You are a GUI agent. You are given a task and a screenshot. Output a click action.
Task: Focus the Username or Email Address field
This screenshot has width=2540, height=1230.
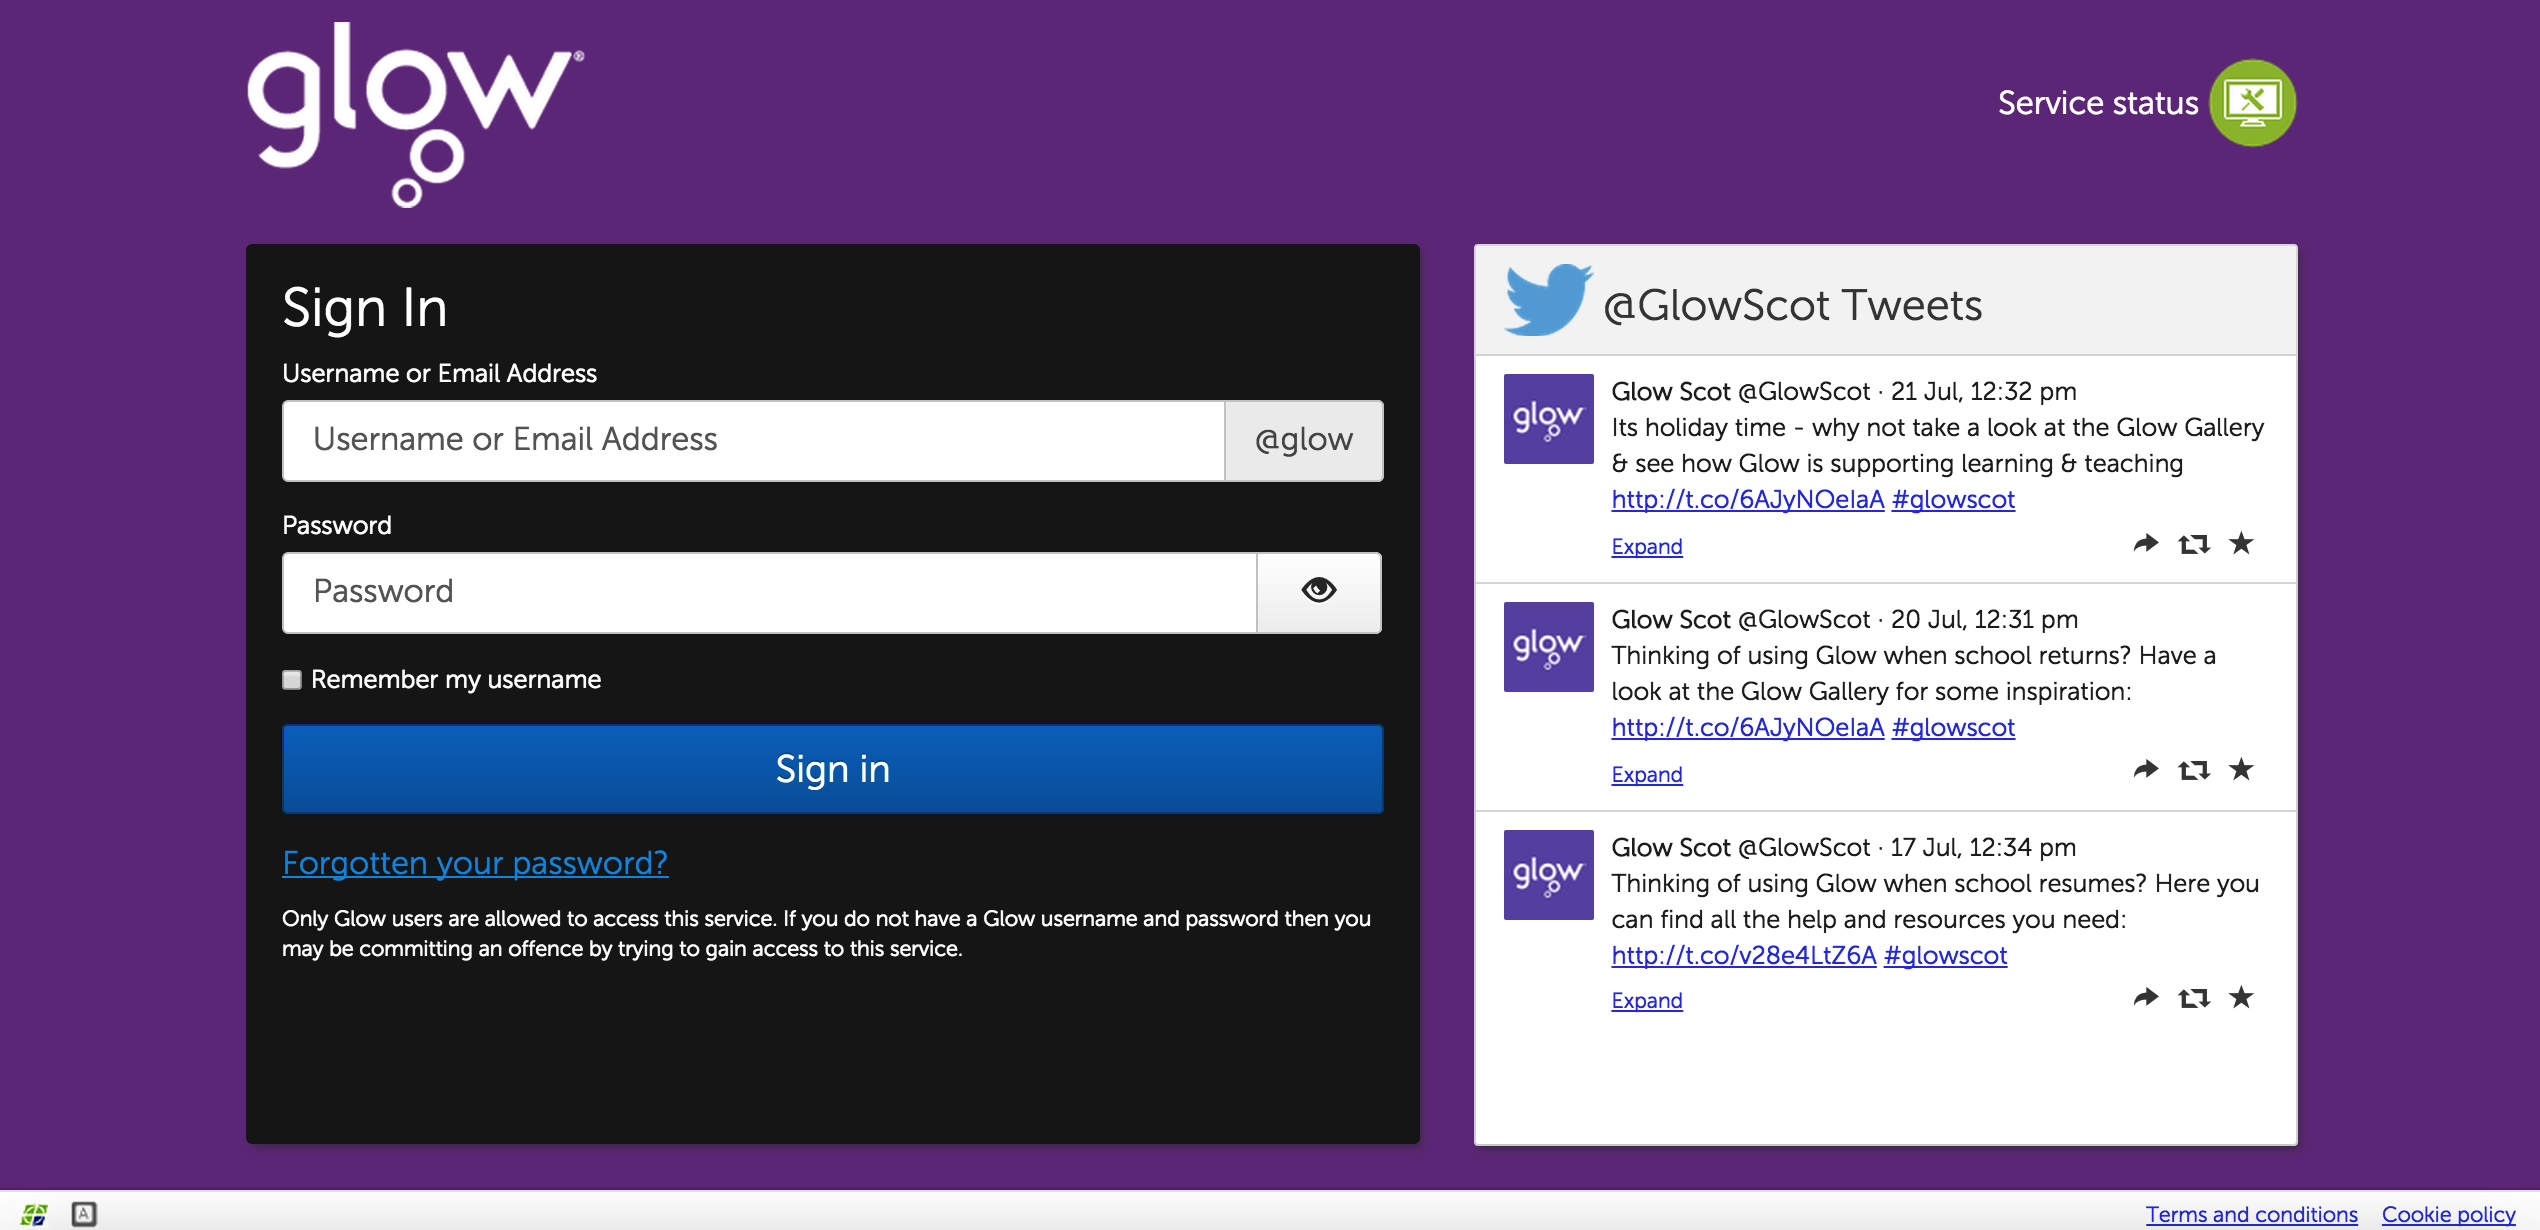point(754,441)
